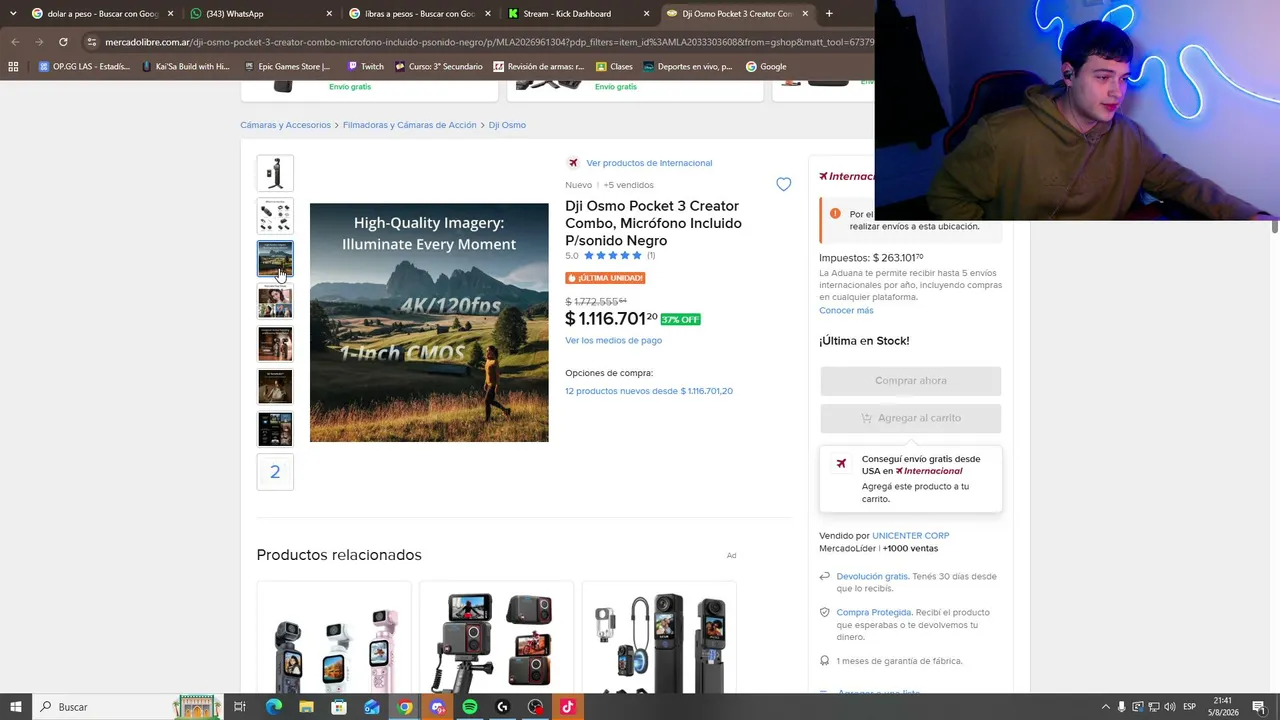Go to Cámaras y Accesorios breadcrumb
Screen dimensions: 1280x720
pos(285,125)
